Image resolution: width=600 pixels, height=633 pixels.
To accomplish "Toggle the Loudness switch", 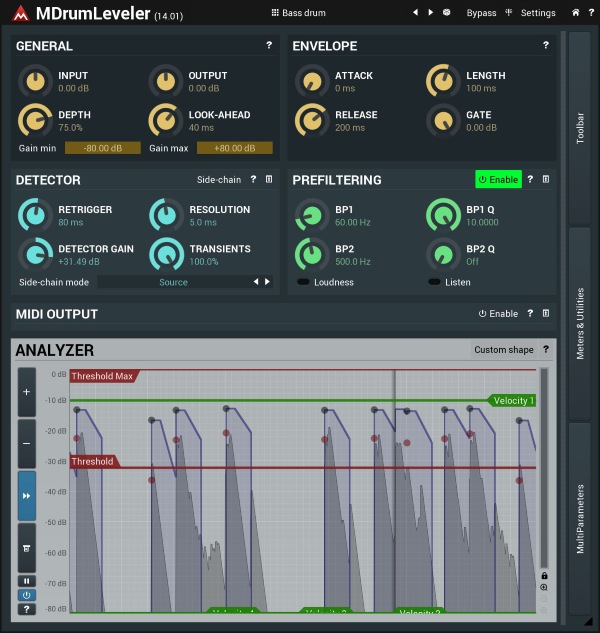I will [x=303, y=282].
